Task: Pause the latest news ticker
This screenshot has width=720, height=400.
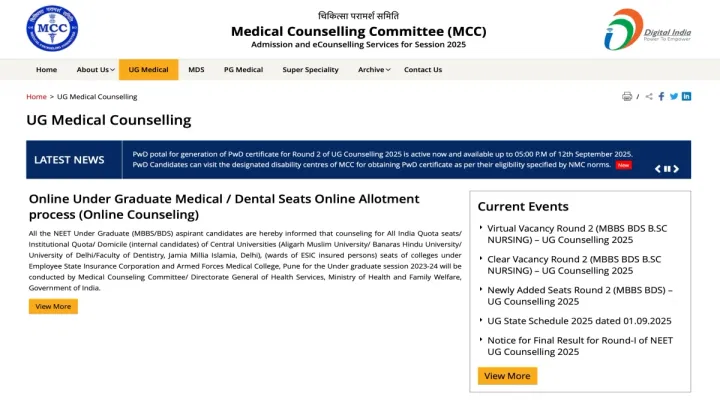Action: click(x=667, y=169)
